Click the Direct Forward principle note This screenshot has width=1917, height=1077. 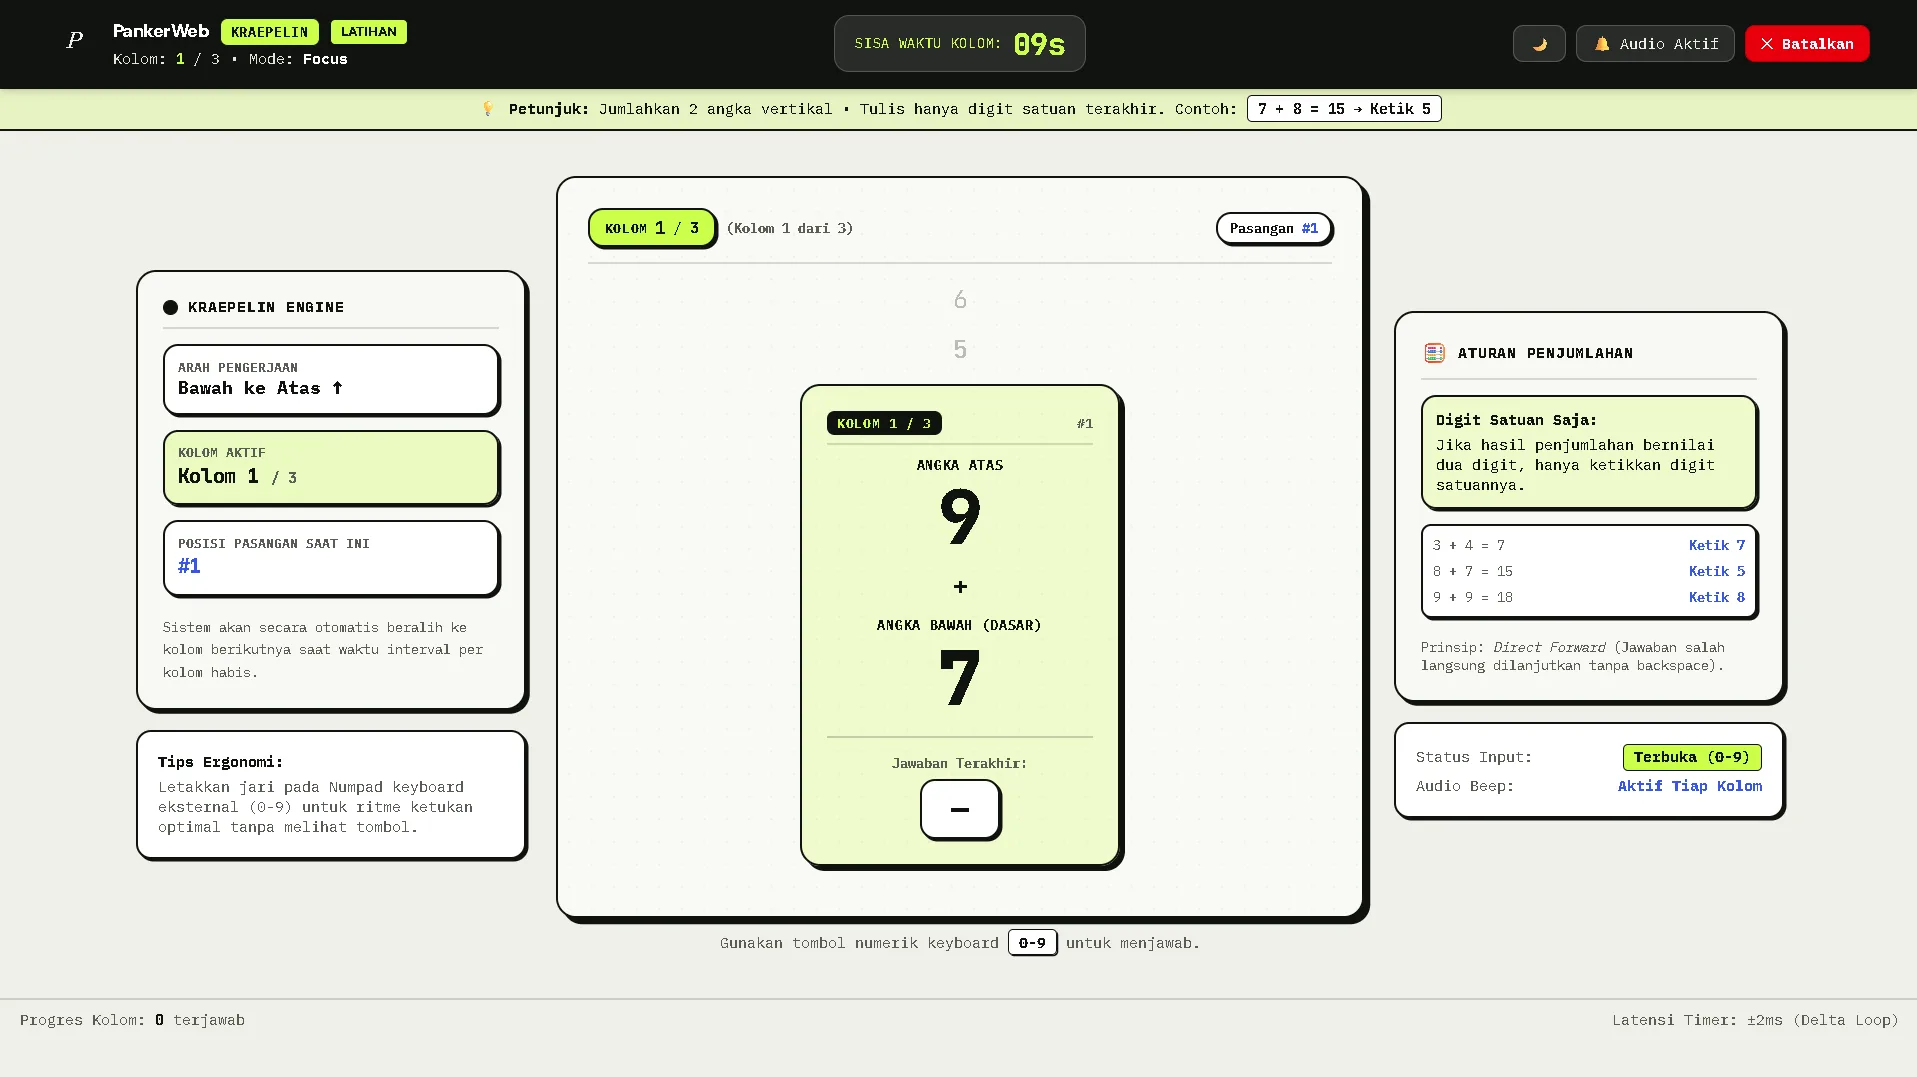[1573, 657]
